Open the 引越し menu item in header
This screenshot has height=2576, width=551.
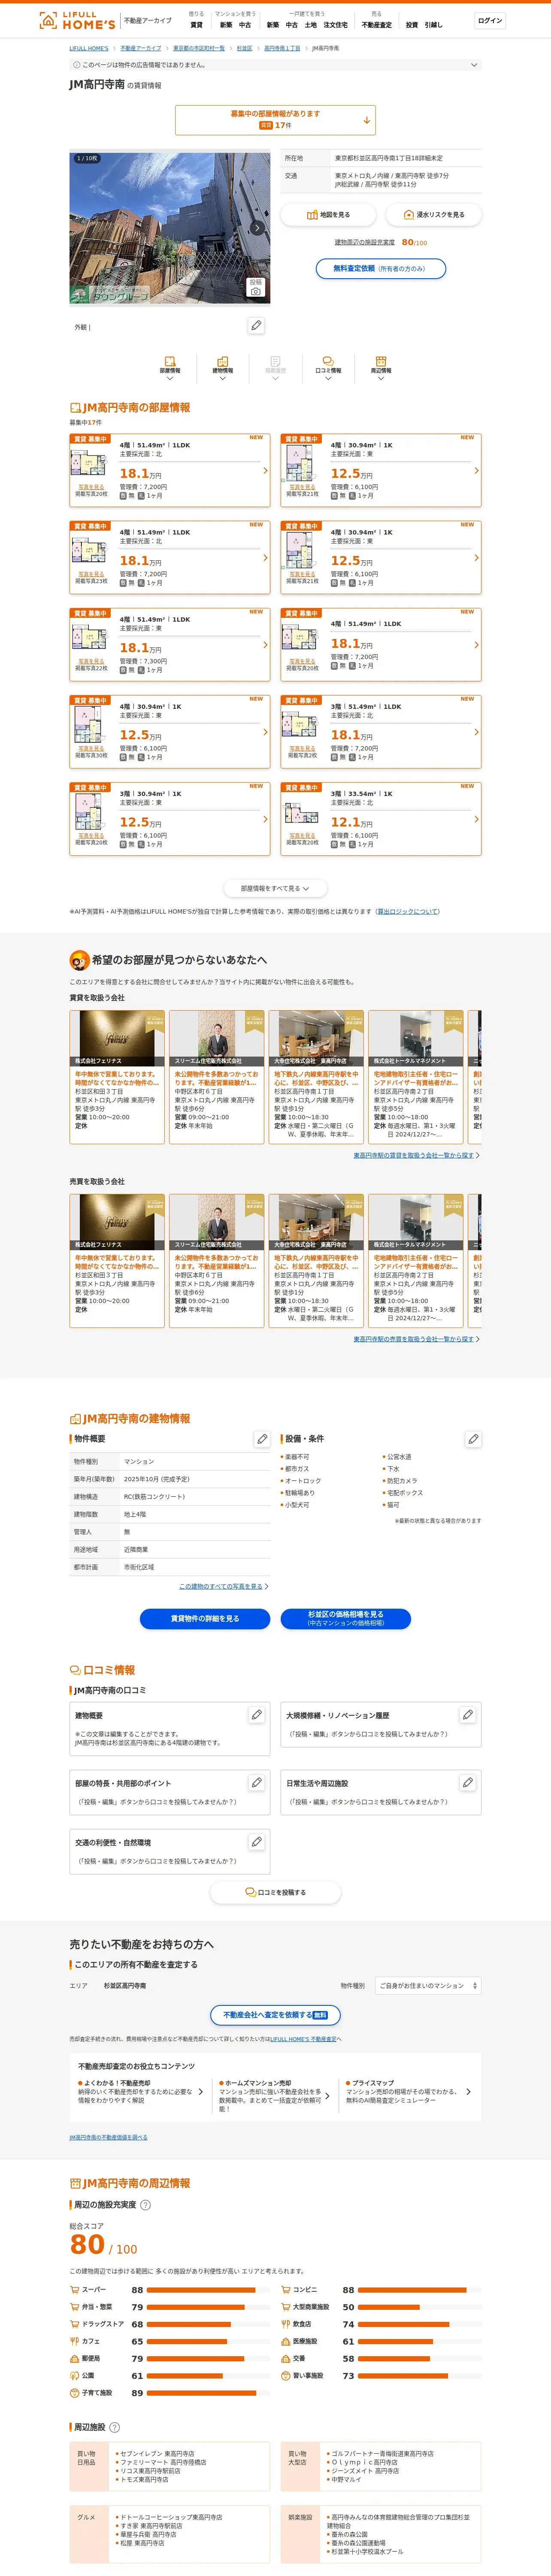[x=433, y=25]
